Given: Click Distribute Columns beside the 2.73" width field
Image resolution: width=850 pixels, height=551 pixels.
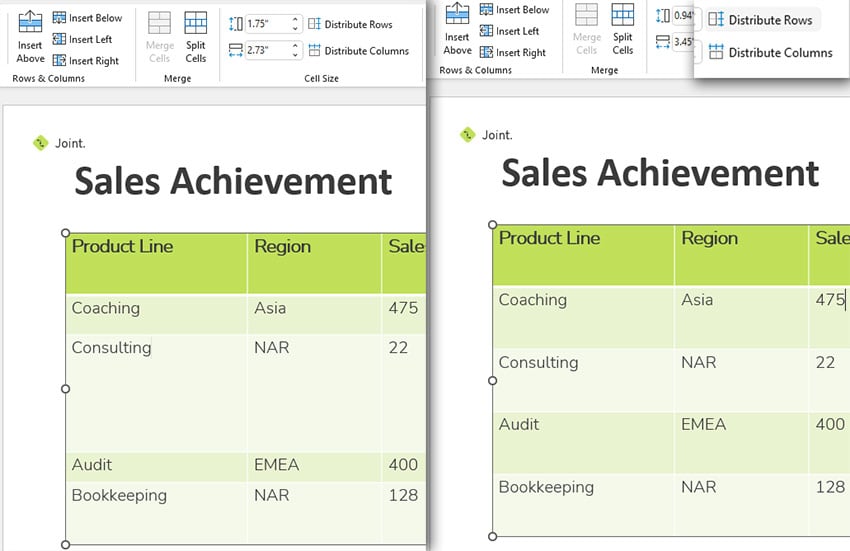Looking at the screenshot, I should coord(358,51).
